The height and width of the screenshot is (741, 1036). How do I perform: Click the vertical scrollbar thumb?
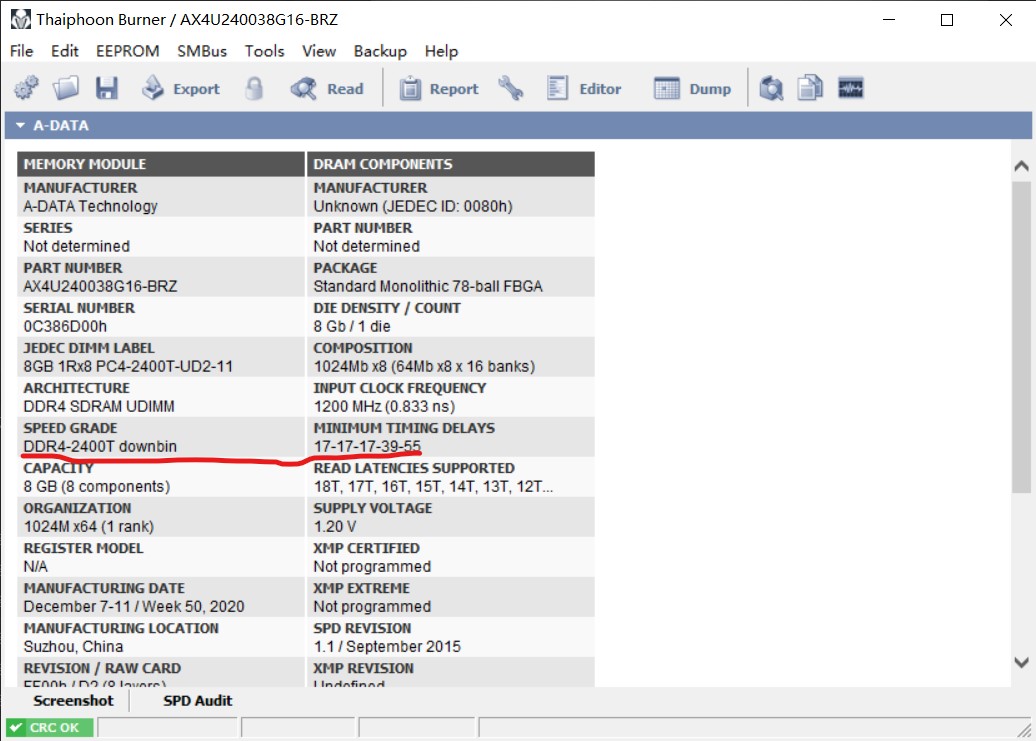point(1021,337)
